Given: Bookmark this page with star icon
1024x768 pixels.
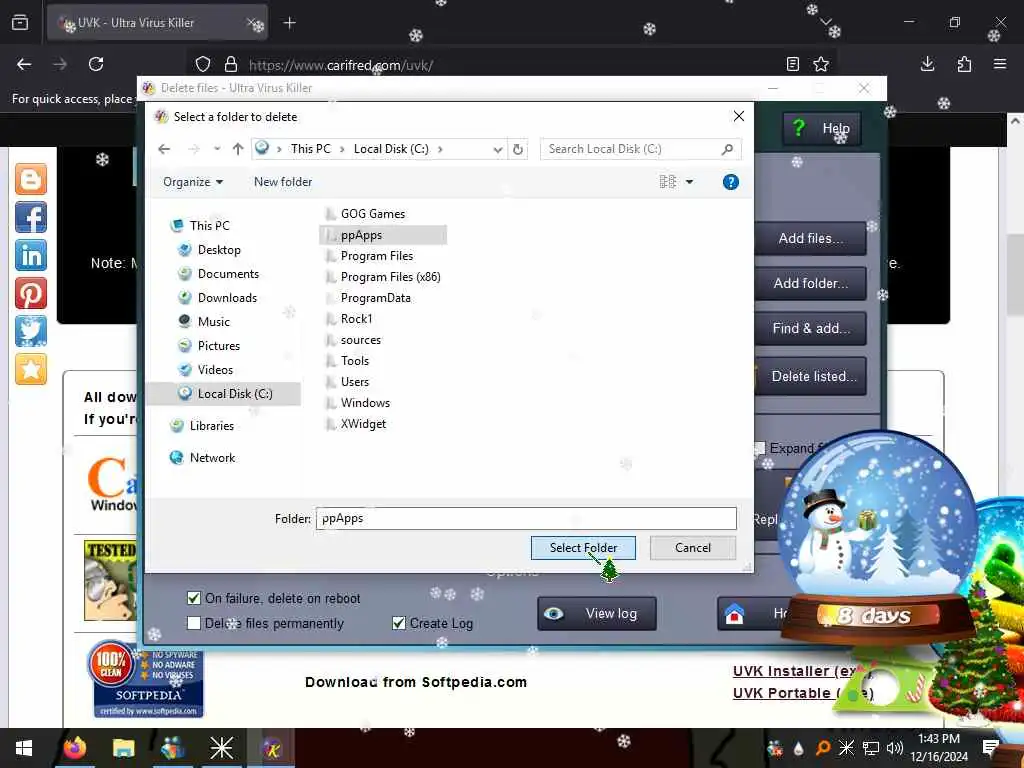Looking at the screenshot, I should pos(821,64).
